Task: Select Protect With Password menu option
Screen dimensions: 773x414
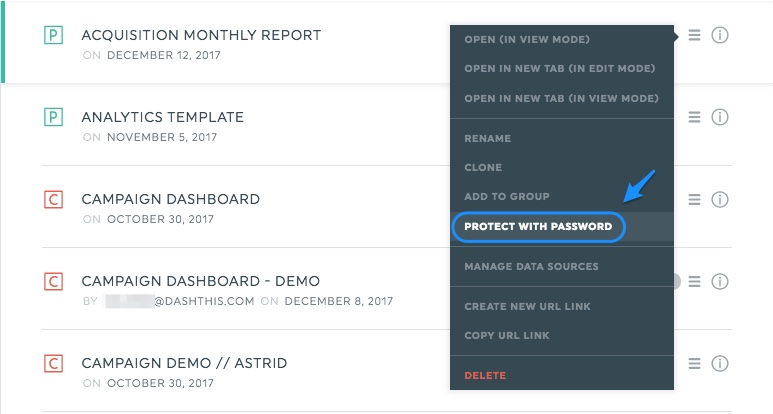Action: click(538, 227)
